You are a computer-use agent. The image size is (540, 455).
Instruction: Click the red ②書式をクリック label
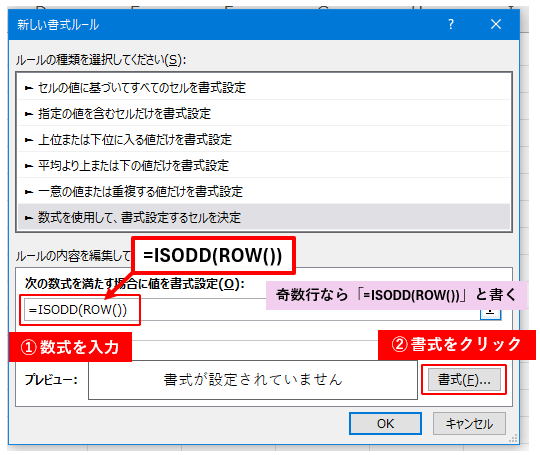[x=457, y=345]
